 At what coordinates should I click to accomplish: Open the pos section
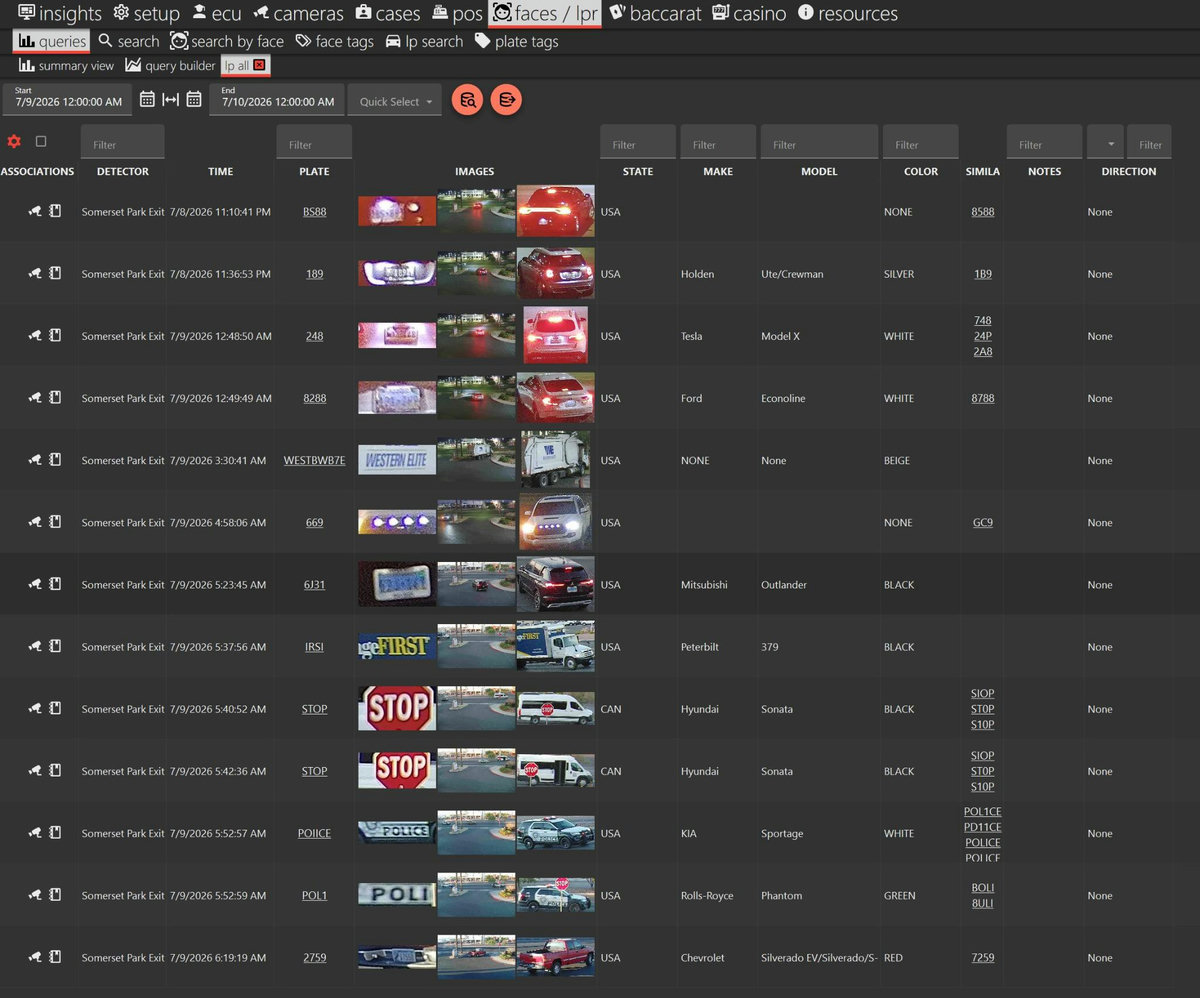point(457,14)
